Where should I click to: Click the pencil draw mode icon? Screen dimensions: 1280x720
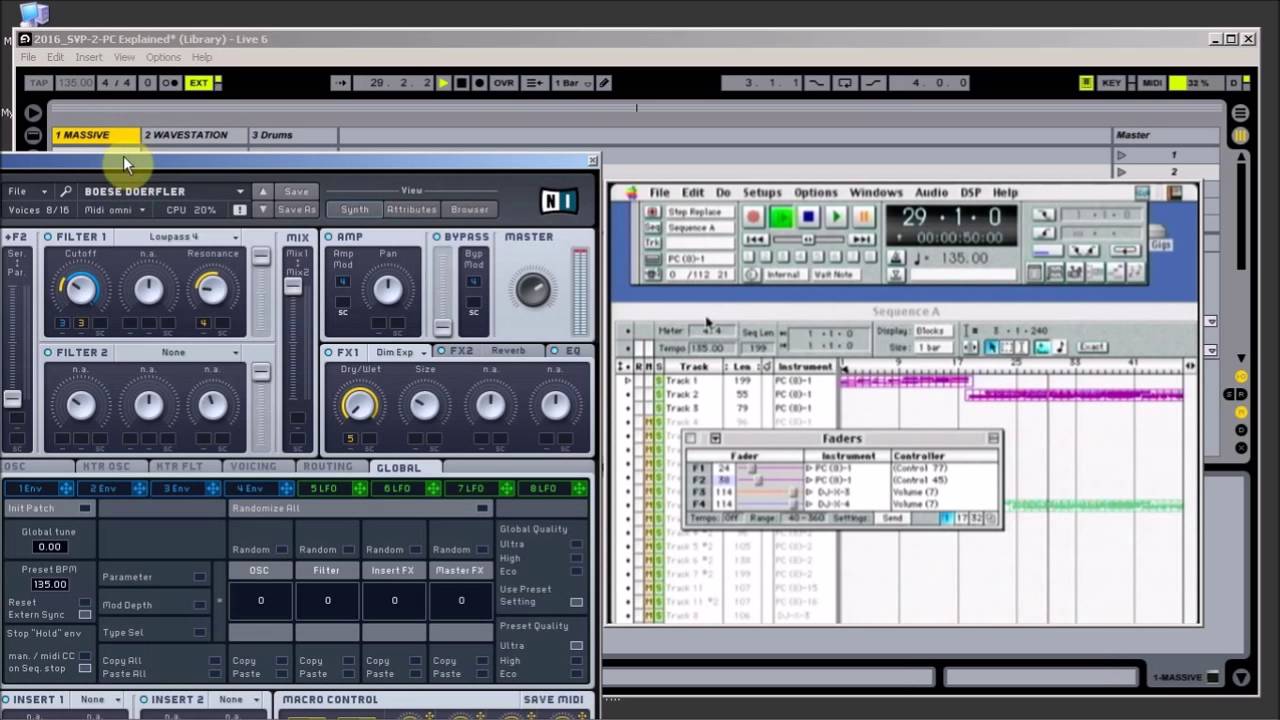(604, 83)
